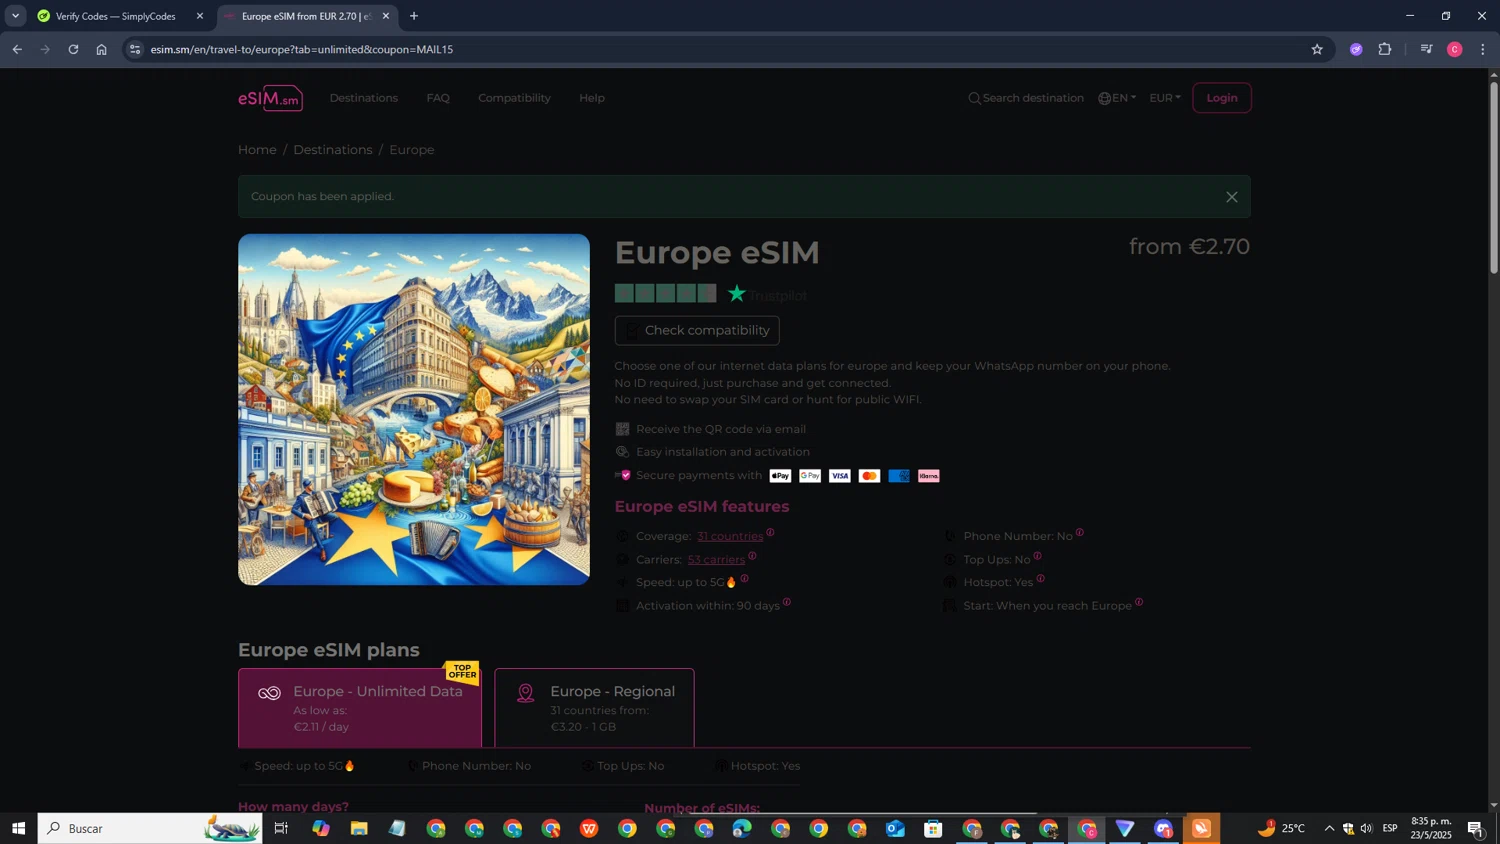Open Windows Task View
This screenshot has width=1500, height=844.
click(x=281, y=828)
